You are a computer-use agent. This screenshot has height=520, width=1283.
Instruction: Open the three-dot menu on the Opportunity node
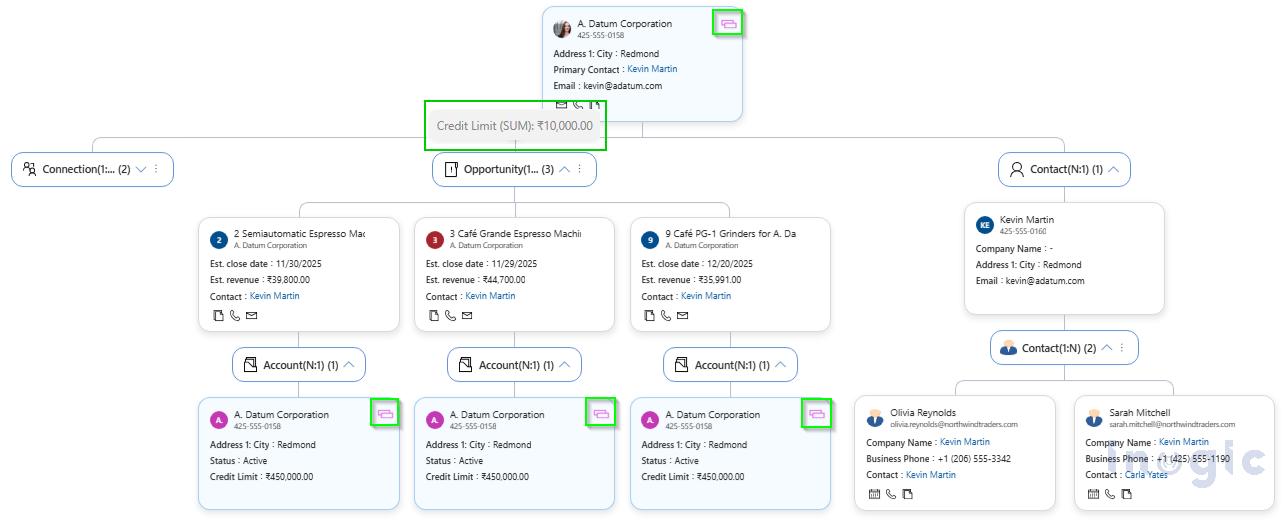(579, 169)
